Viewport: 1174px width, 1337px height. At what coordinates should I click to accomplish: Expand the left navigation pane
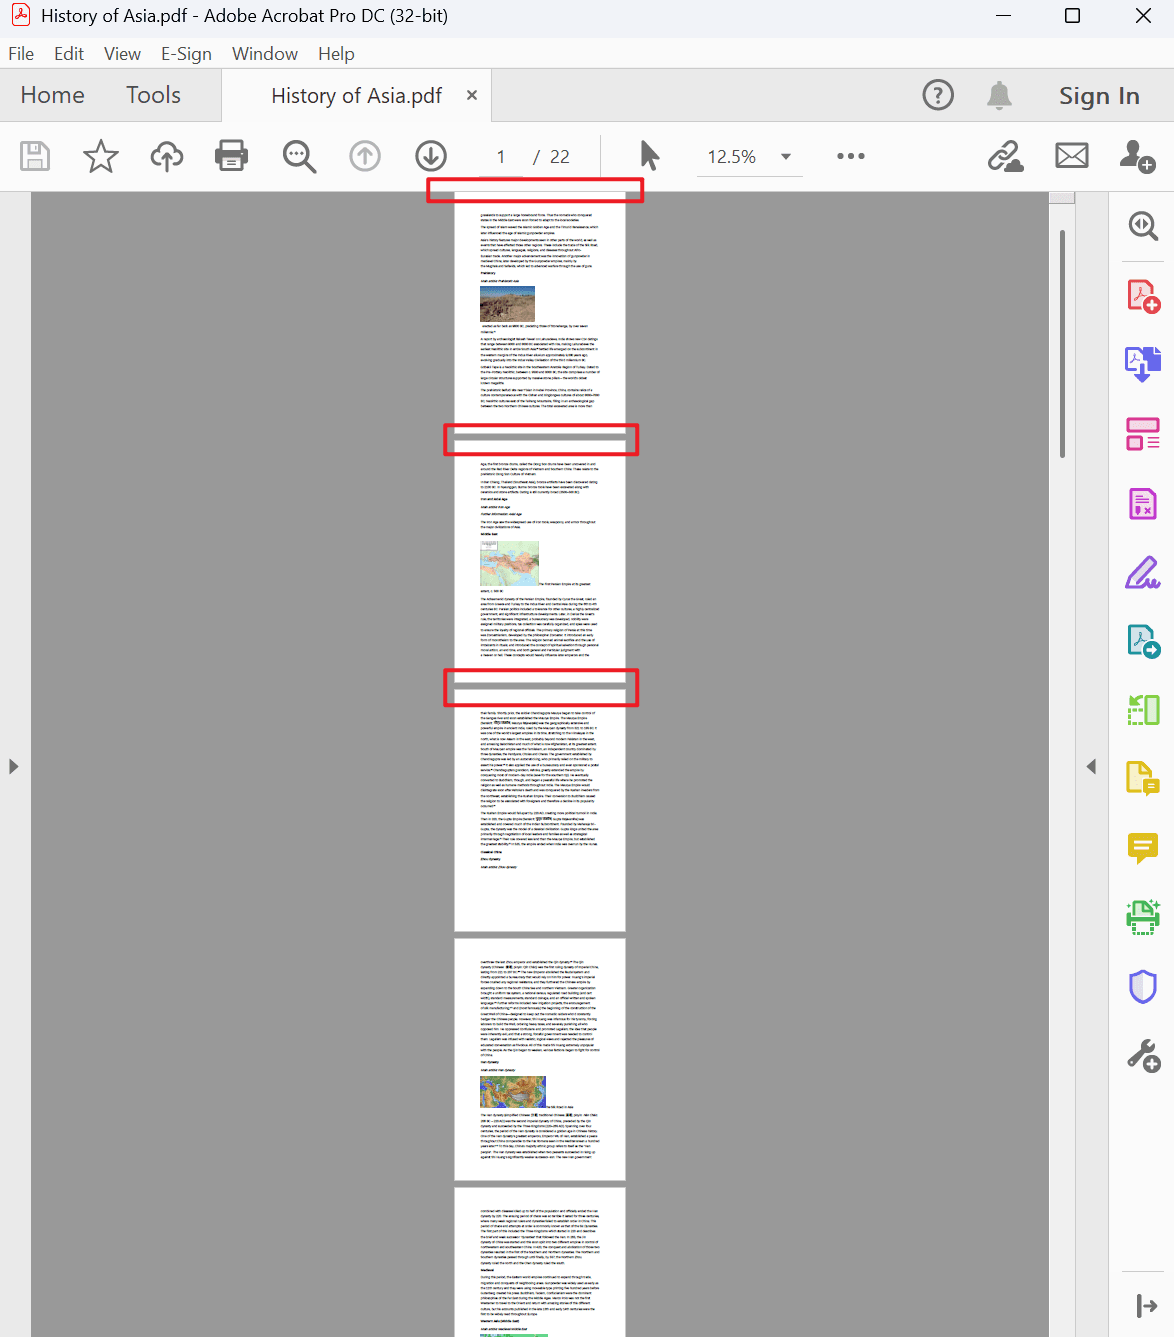point(13,766)
